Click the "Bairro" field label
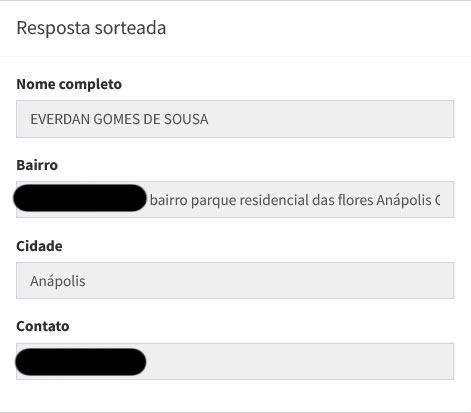The image size is (471, 413). (x=37, y=165)
